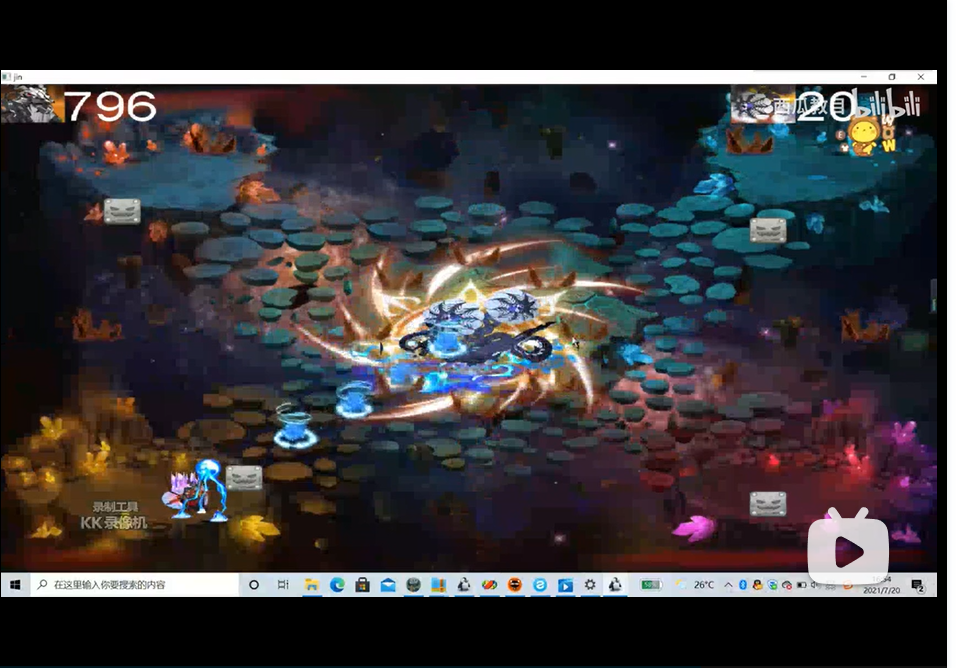
Task: Open Microsoft Store shopping bag icon
Action: [363, 585]
